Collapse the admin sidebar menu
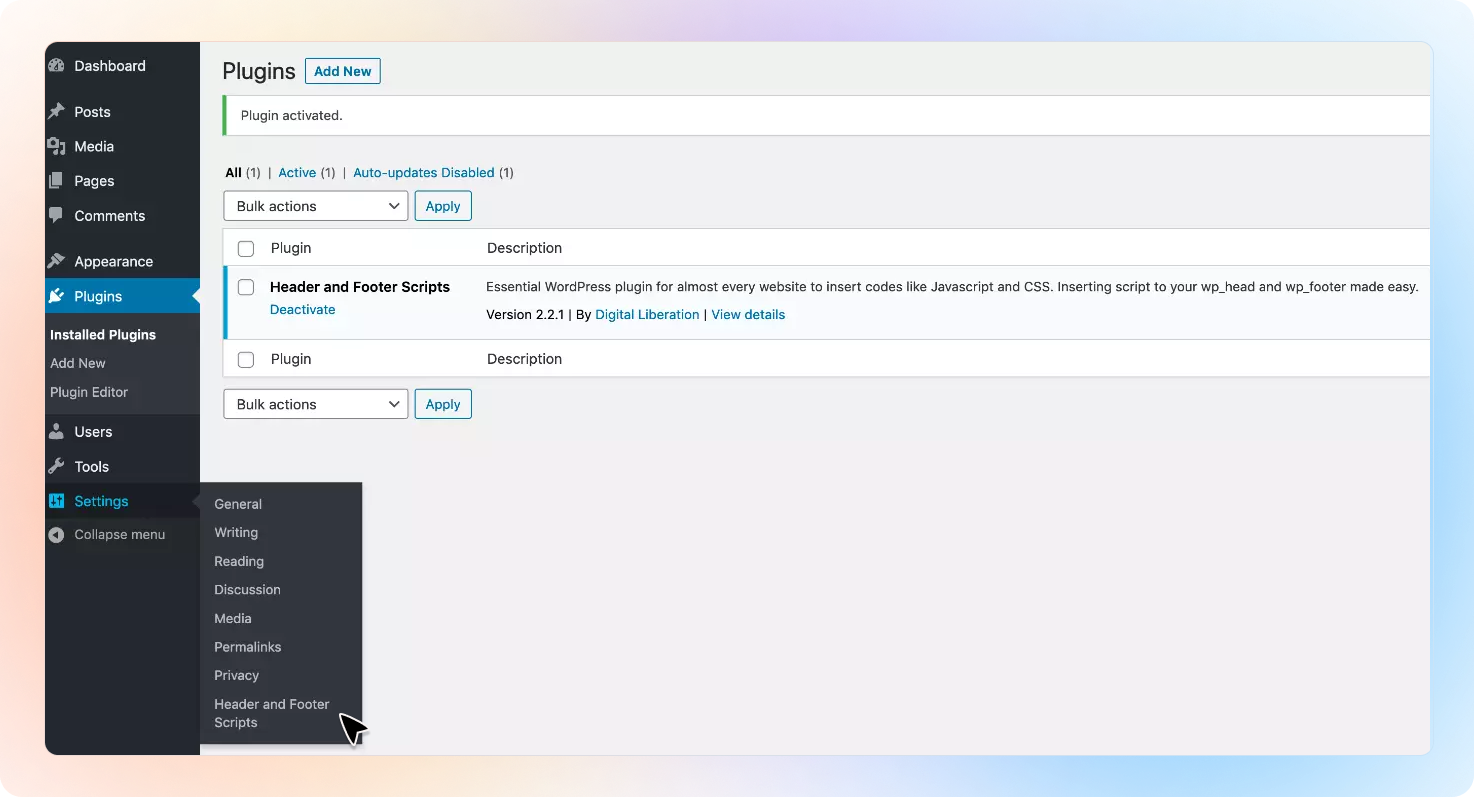1474x797 pixels. tap(120, 535)
